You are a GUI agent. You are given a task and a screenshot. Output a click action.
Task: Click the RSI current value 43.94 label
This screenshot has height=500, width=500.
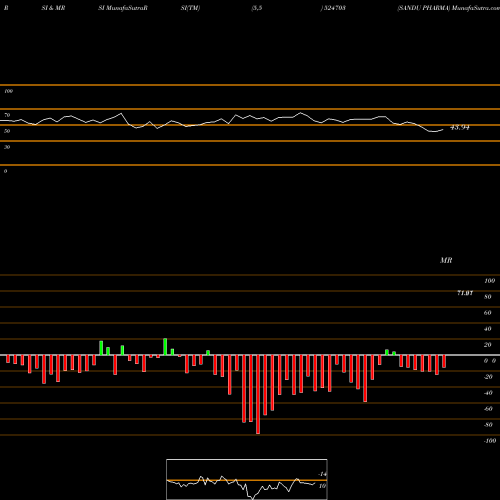(x=460, y=127)
